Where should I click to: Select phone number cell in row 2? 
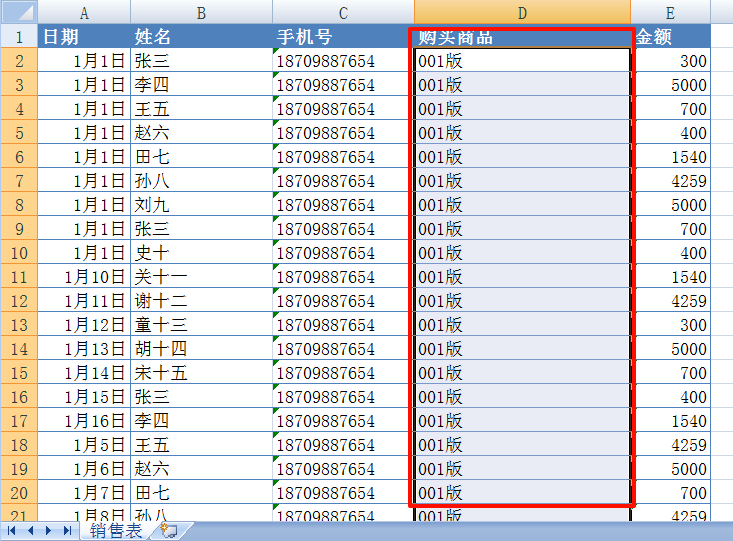click(x=343, y=60)
